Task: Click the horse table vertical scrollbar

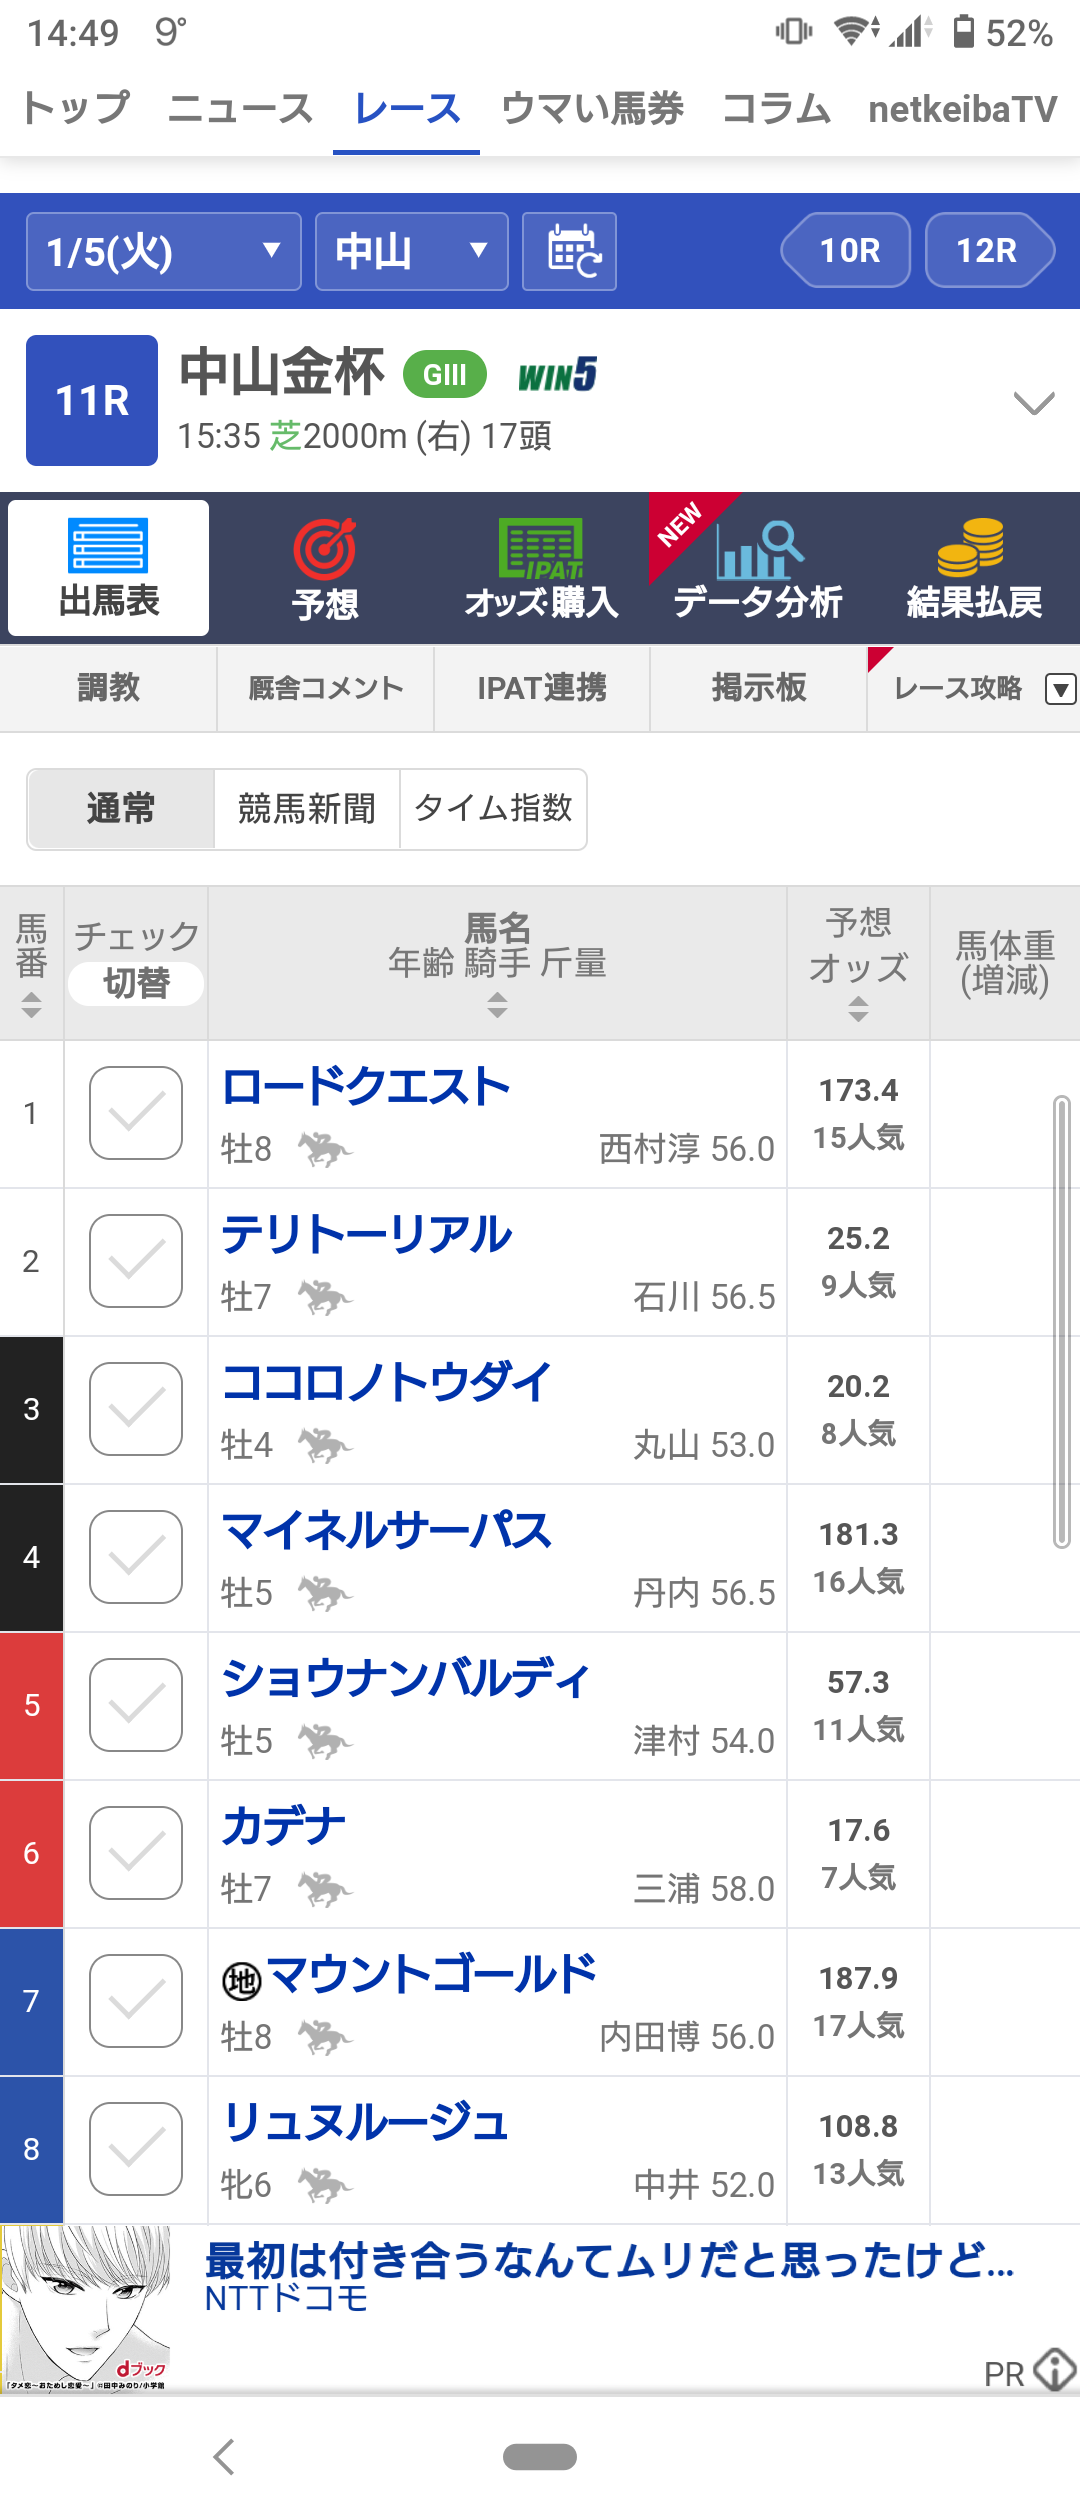Action: click(1062, 1322)
